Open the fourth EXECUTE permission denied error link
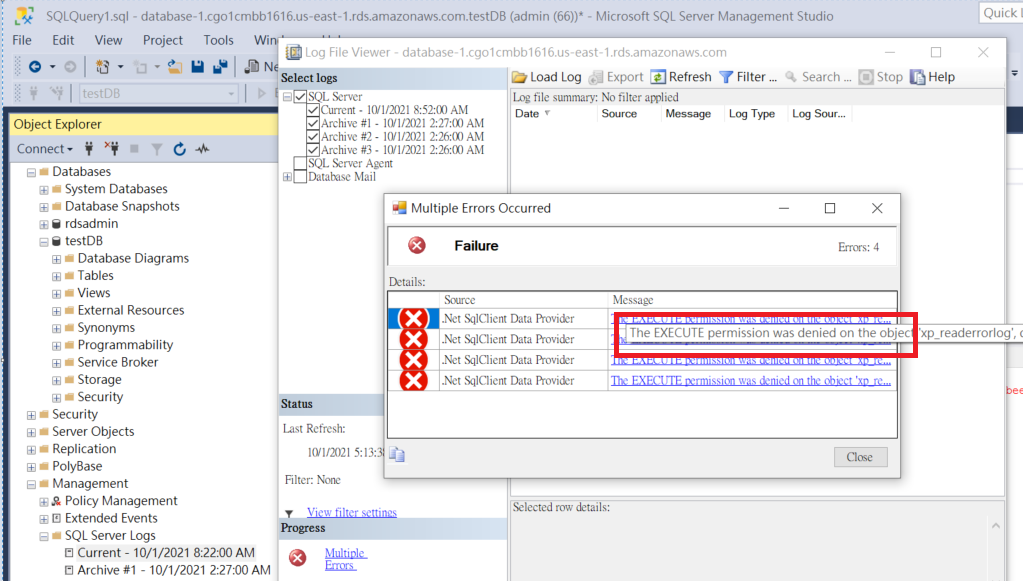 (751, 381)
